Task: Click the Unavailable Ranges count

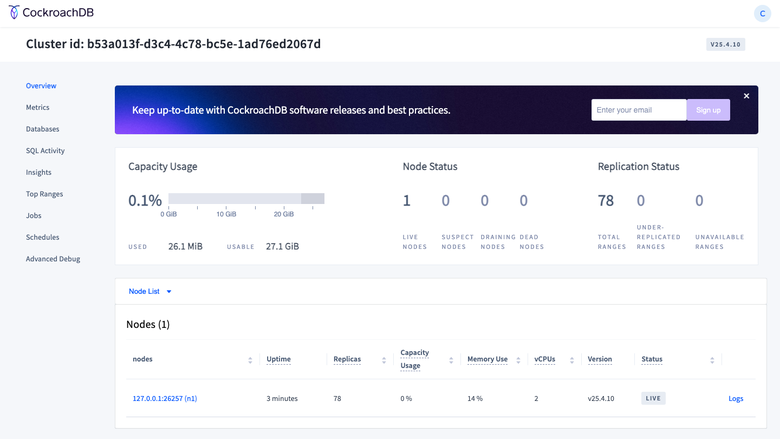Action: (x=699, y=200)
